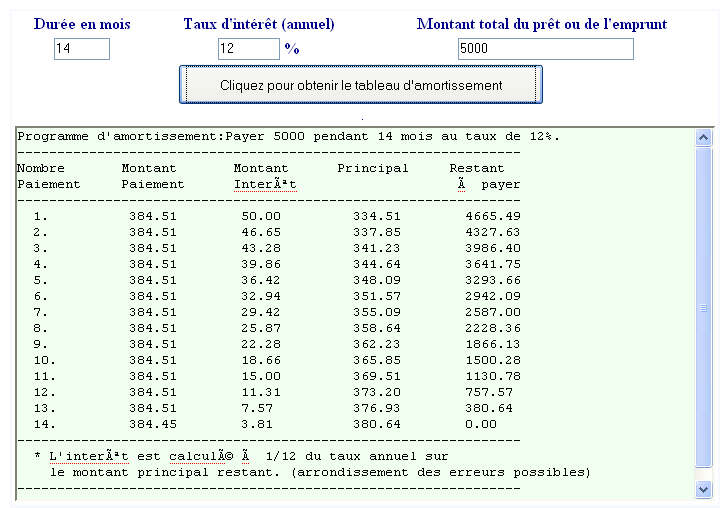
Task: Click the interest value 46.65
Action: pos(261,232)
